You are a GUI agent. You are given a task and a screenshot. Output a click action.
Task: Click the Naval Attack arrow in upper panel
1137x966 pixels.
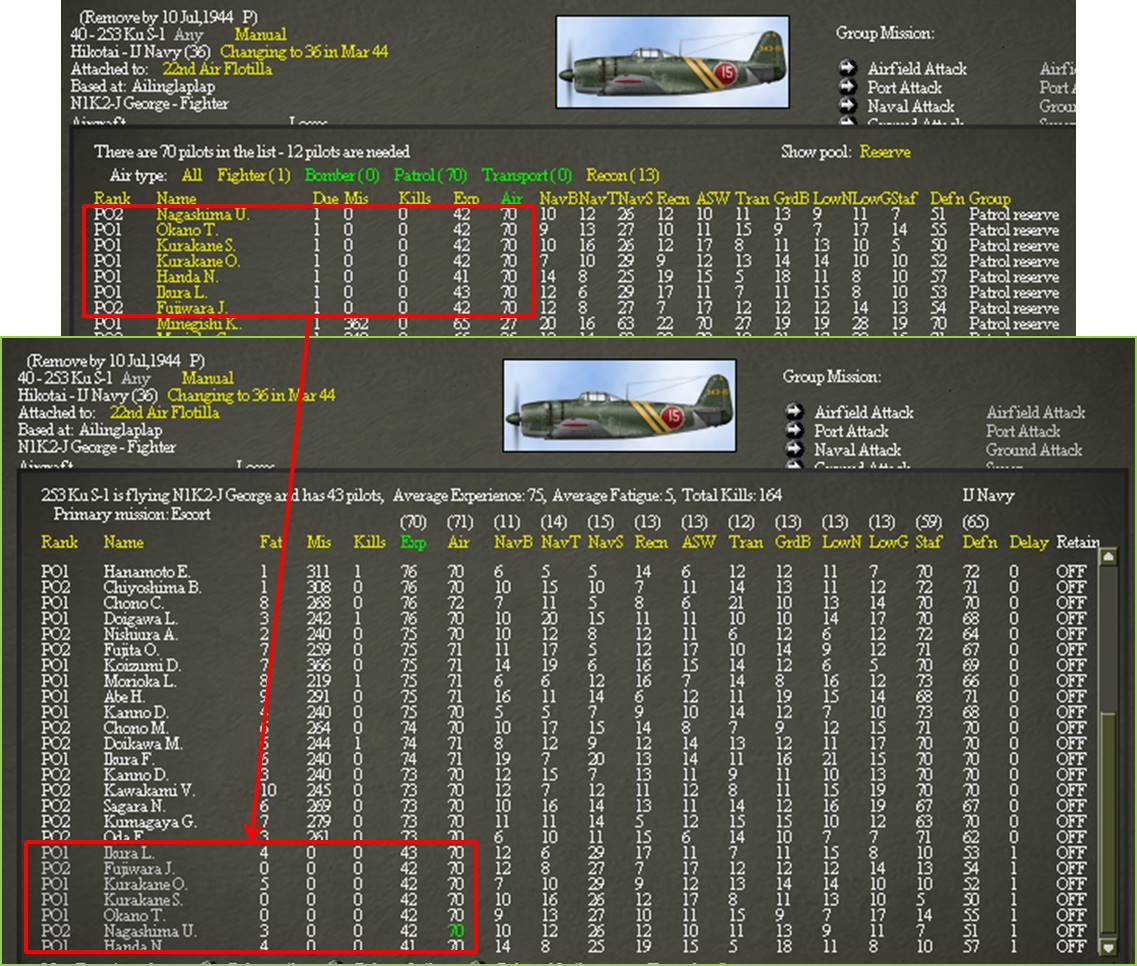(x=847, y=105)
